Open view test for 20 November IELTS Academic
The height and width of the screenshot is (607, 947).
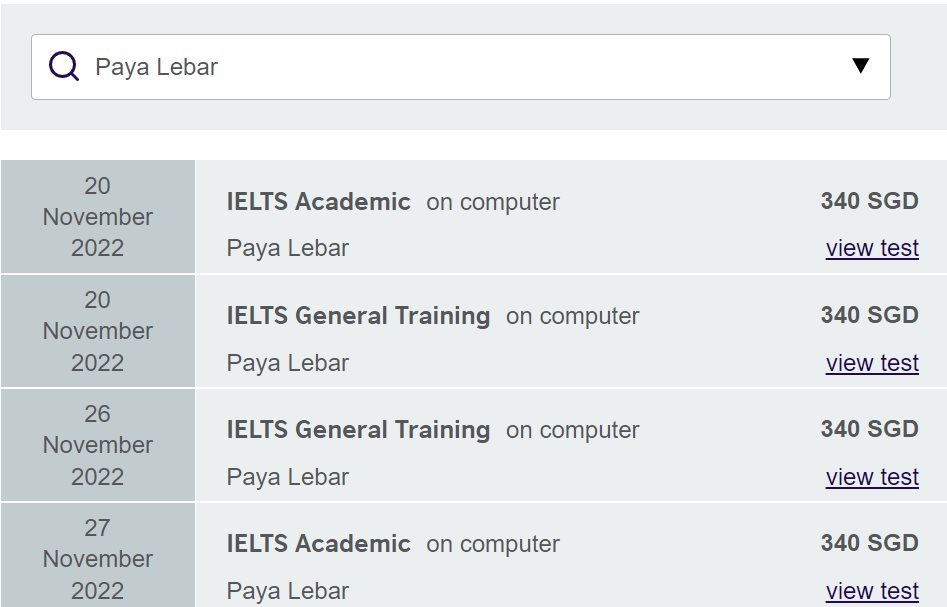click(x=872, y=247)
